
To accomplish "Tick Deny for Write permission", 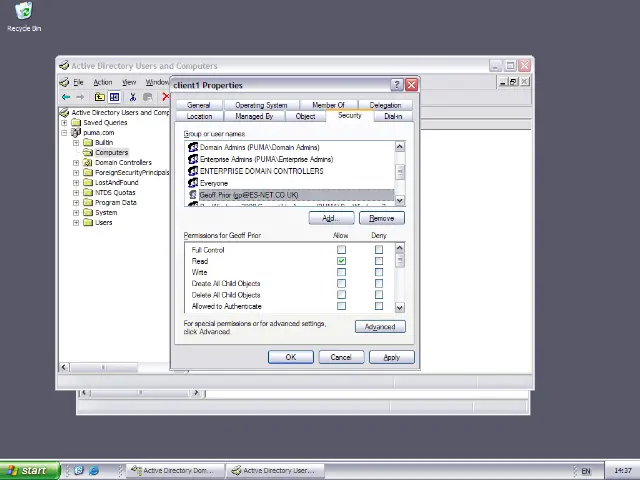I will click(x=379, y=272).
